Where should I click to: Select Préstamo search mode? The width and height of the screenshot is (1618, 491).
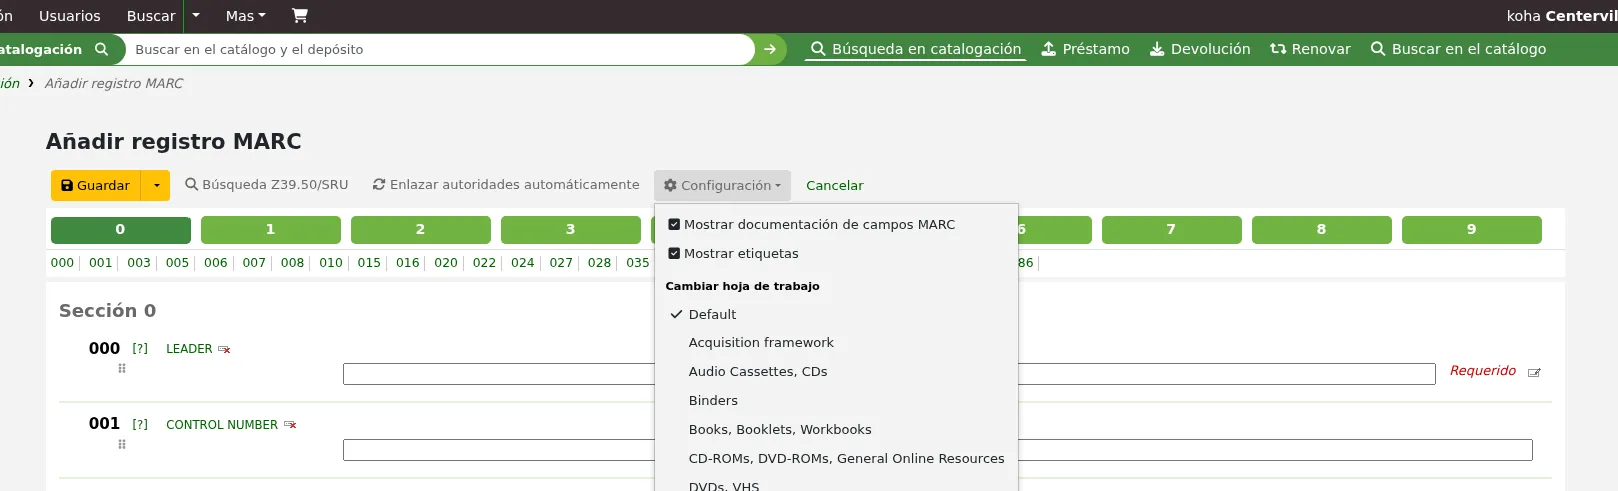pyautogui.click(x=1086, y=49)
